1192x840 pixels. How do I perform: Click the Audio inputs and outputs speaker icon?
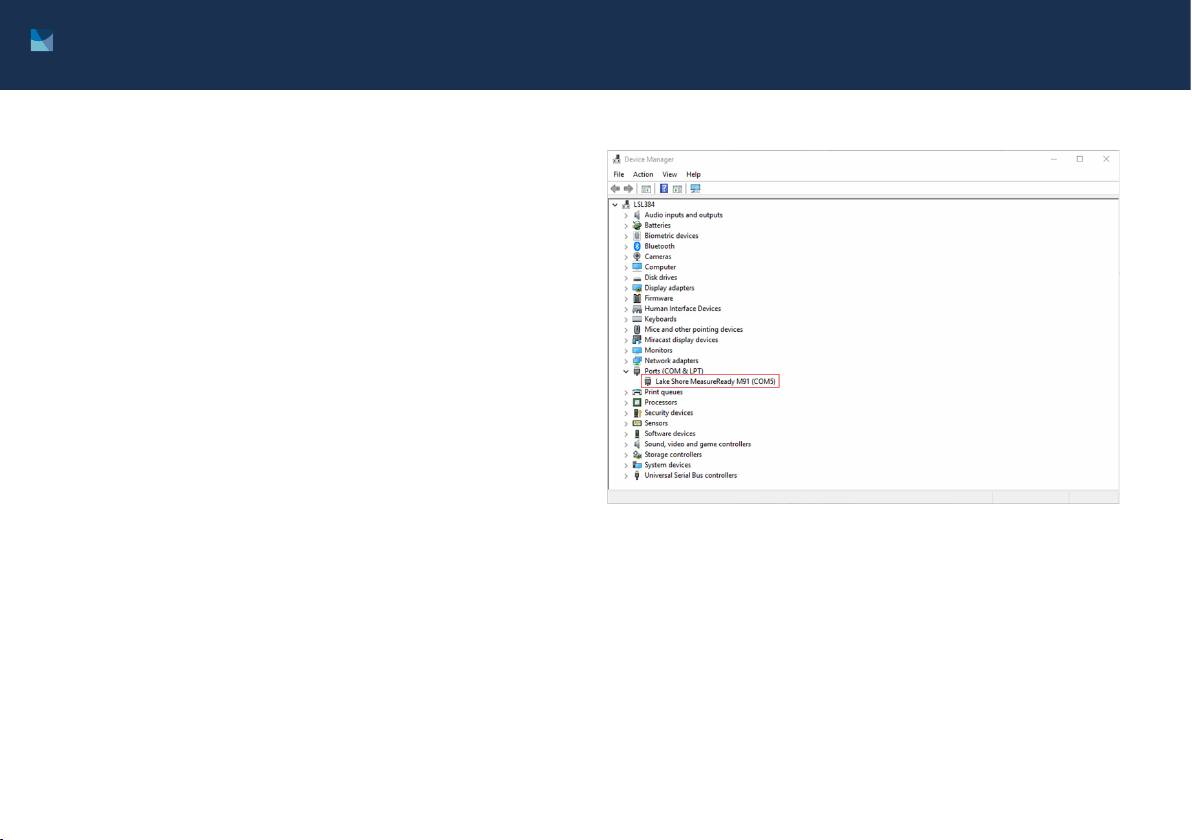tap(637, 215)
